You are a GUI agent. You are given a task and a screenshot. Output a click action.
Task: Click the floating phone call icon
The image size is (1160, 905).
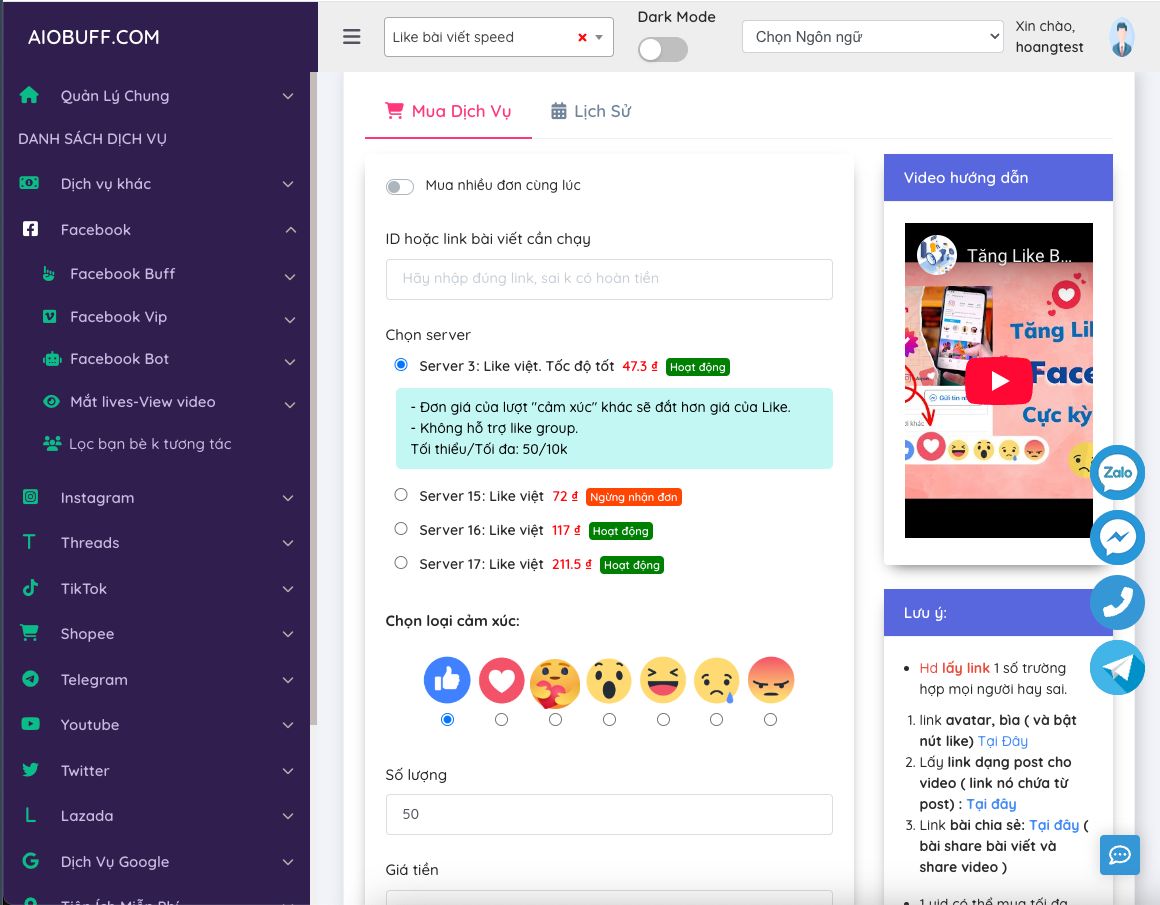point(1117,602)
